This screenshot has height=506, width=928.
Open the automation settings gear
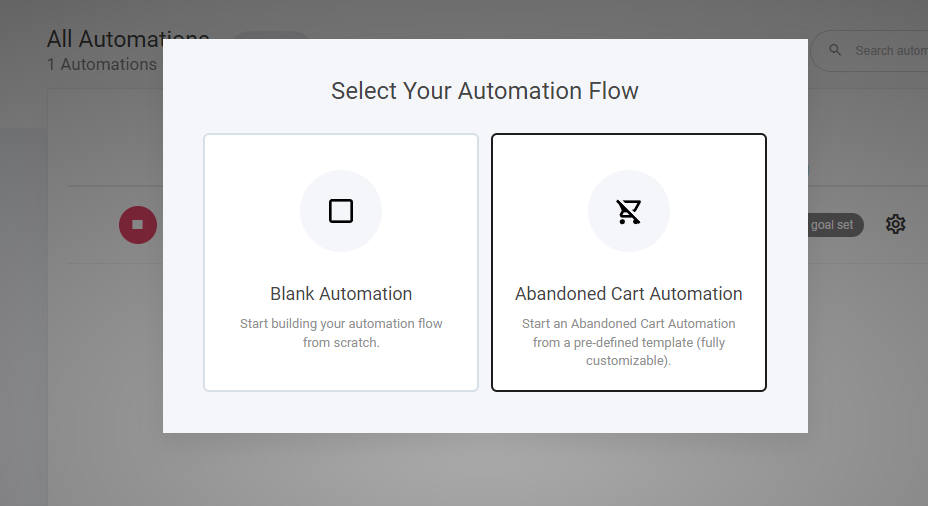[x=895, y=224]
